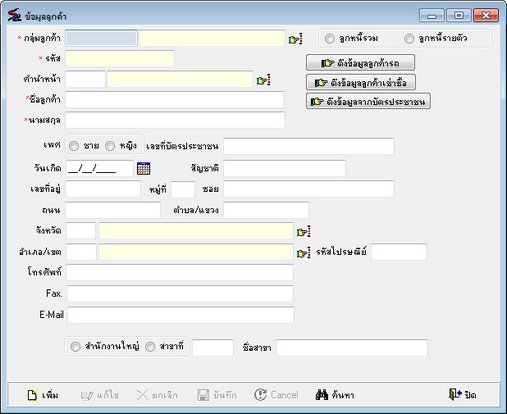Choose ชาย gender radio option
507x414 pixels.
tap(74, 146)
